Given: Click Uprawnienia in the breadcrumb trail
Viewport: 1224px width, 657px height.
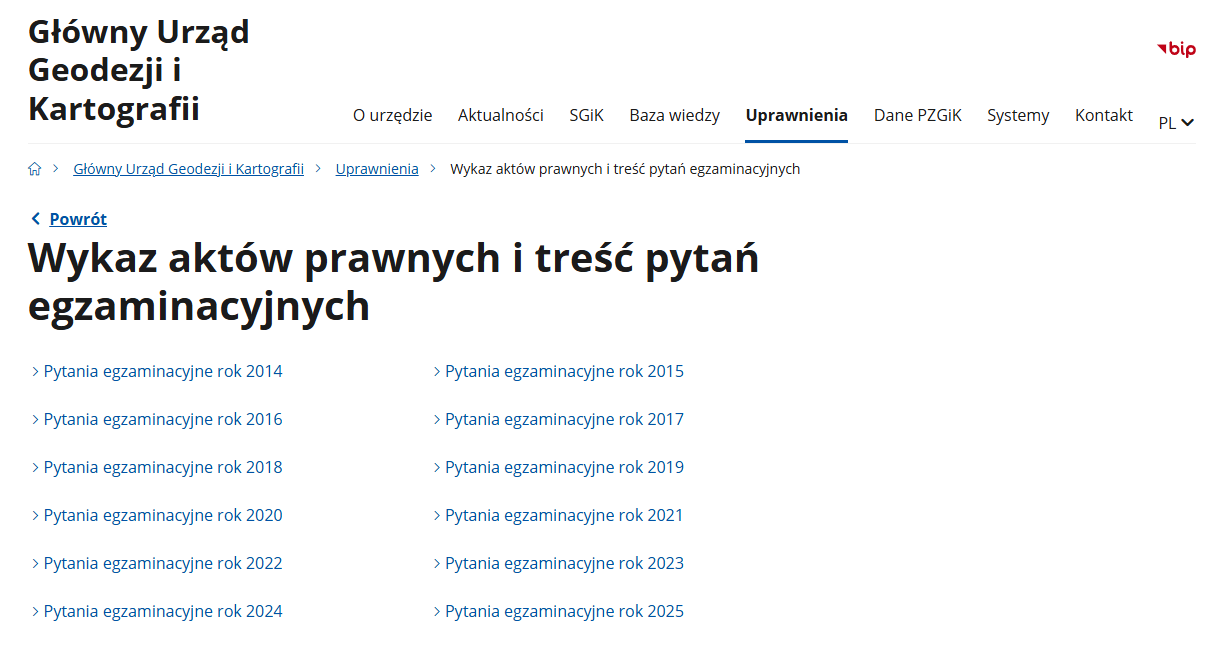Looking at the screenshot, I should [377, 168].
